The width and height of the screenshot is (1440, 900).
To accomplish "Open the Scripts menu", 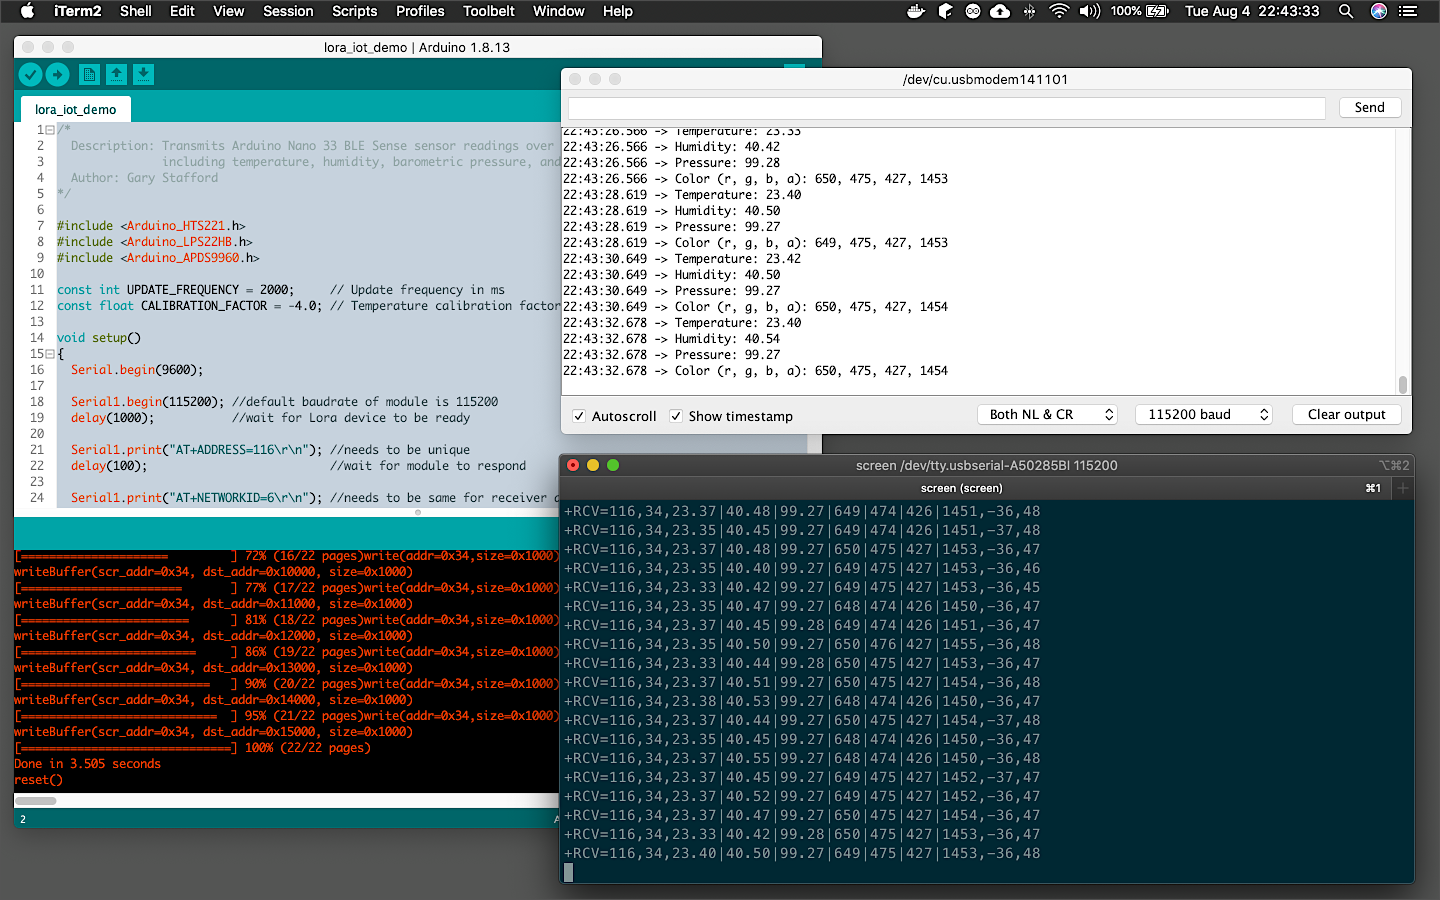I will pos(355,11).
